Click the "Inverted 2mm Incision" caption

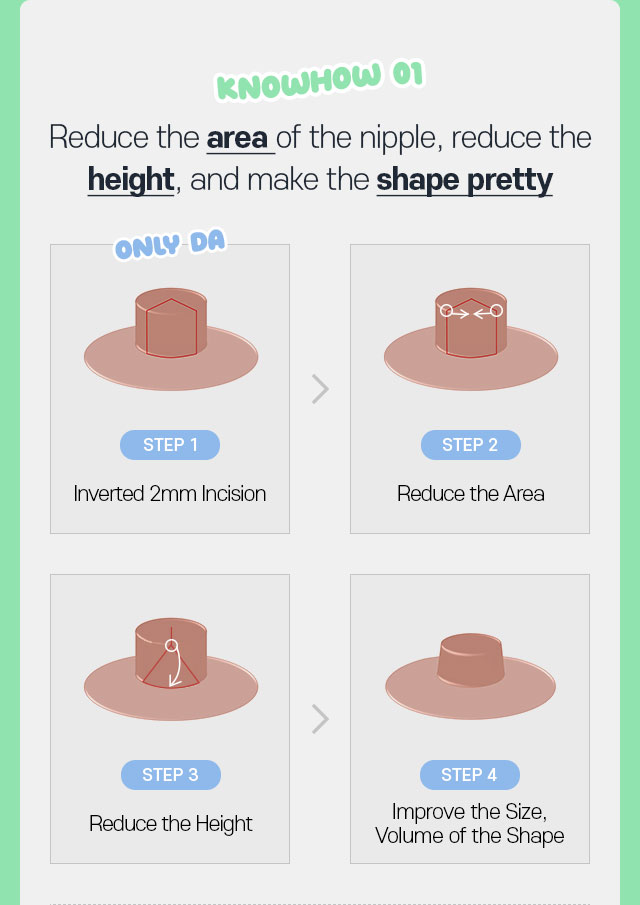tap(170, 493)
